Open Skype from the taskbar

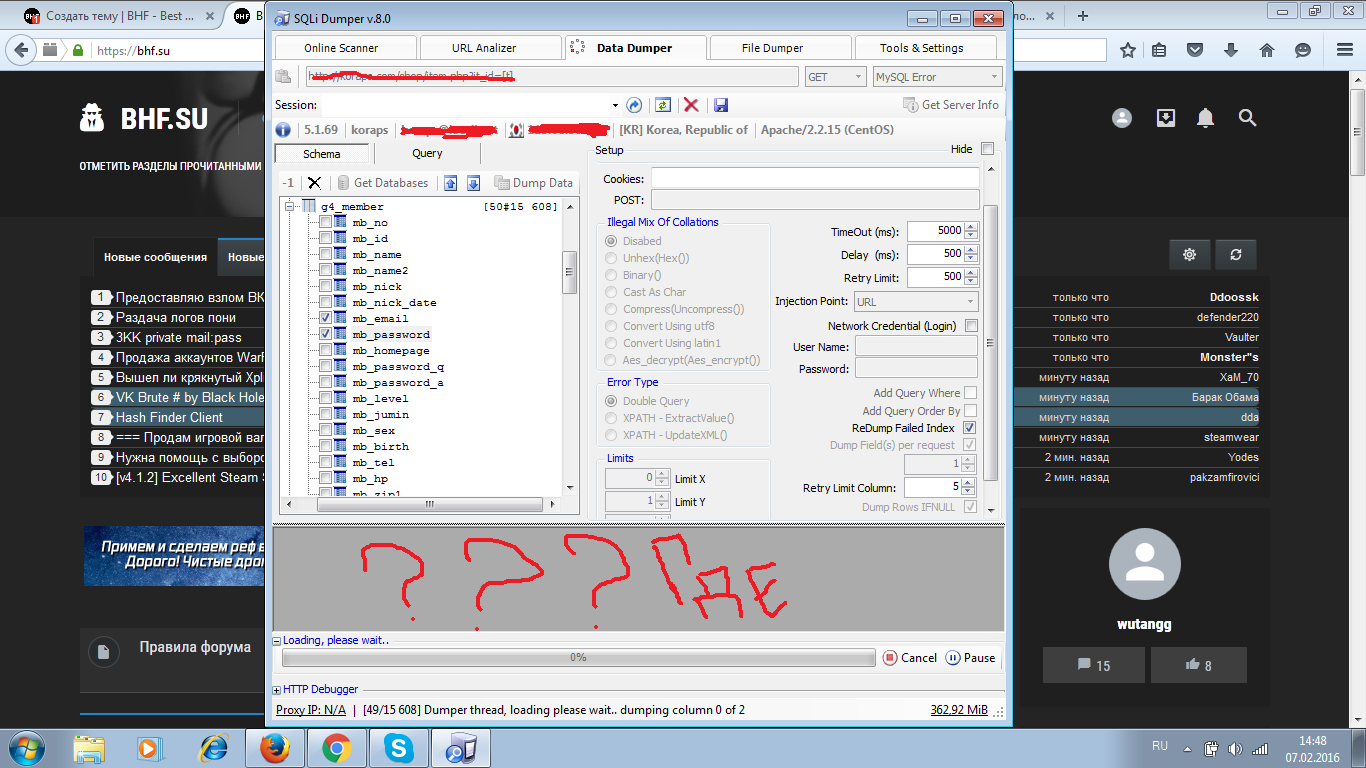[398, 748]
